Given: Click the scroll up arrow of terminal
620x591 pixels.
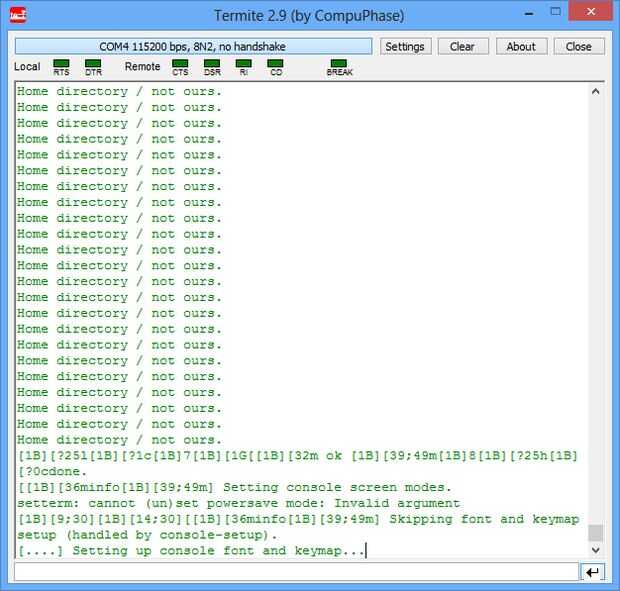Looking at the screenshot, I should (x=596, y=92).
